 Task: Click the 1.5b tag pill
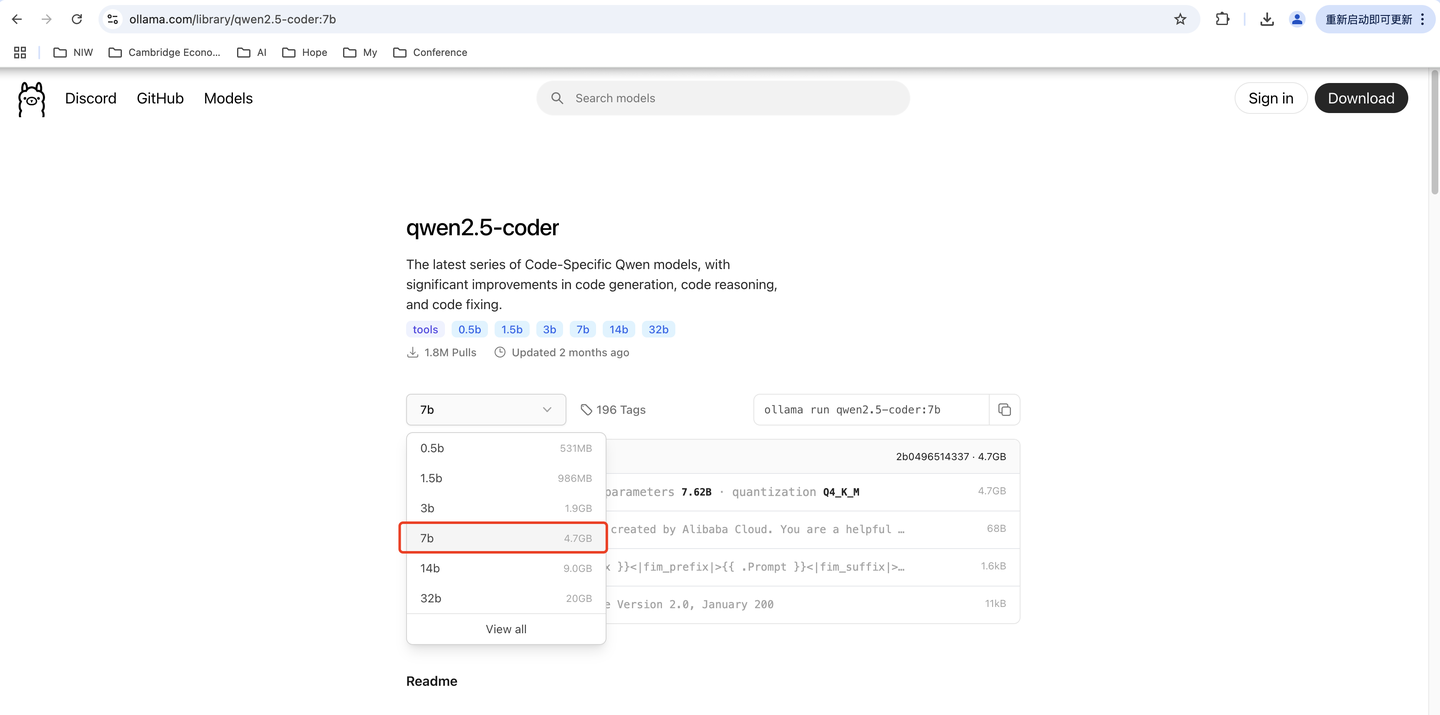512,329
